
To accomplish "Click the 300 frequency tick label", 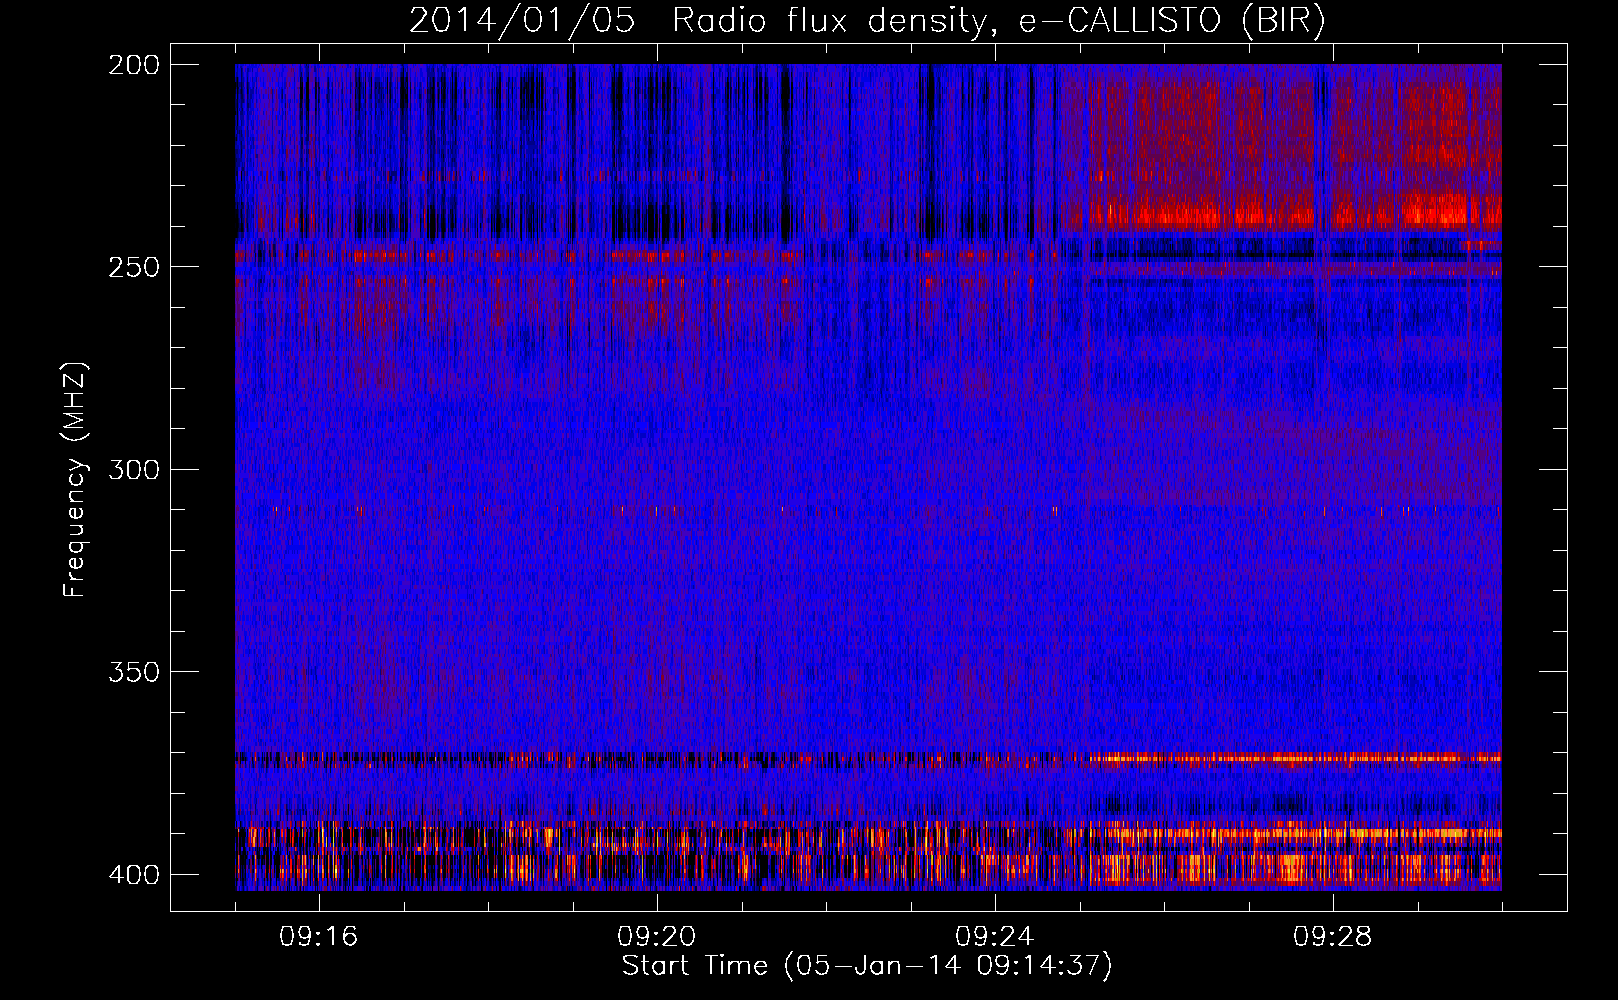I will pyautogui.click(x=133, y=470).
